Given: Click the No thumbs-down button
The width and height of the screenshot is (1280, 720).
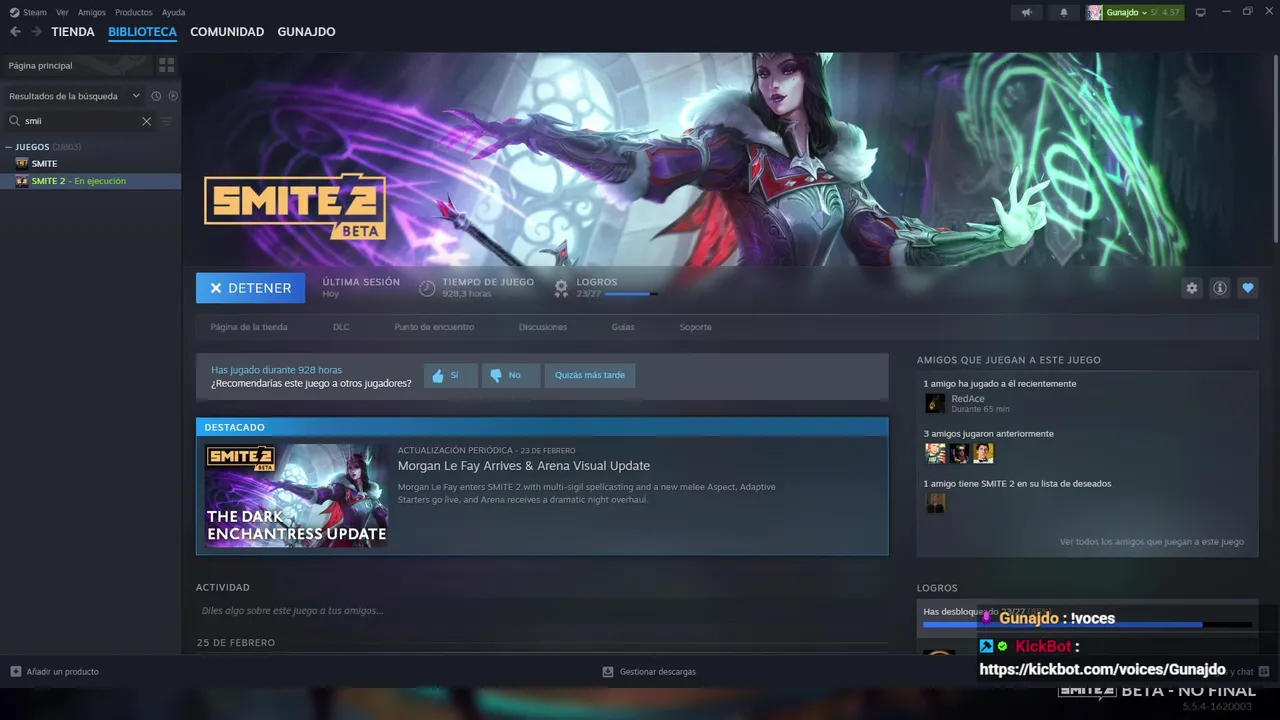Looking at the screenshot, I should coord(511,375).
